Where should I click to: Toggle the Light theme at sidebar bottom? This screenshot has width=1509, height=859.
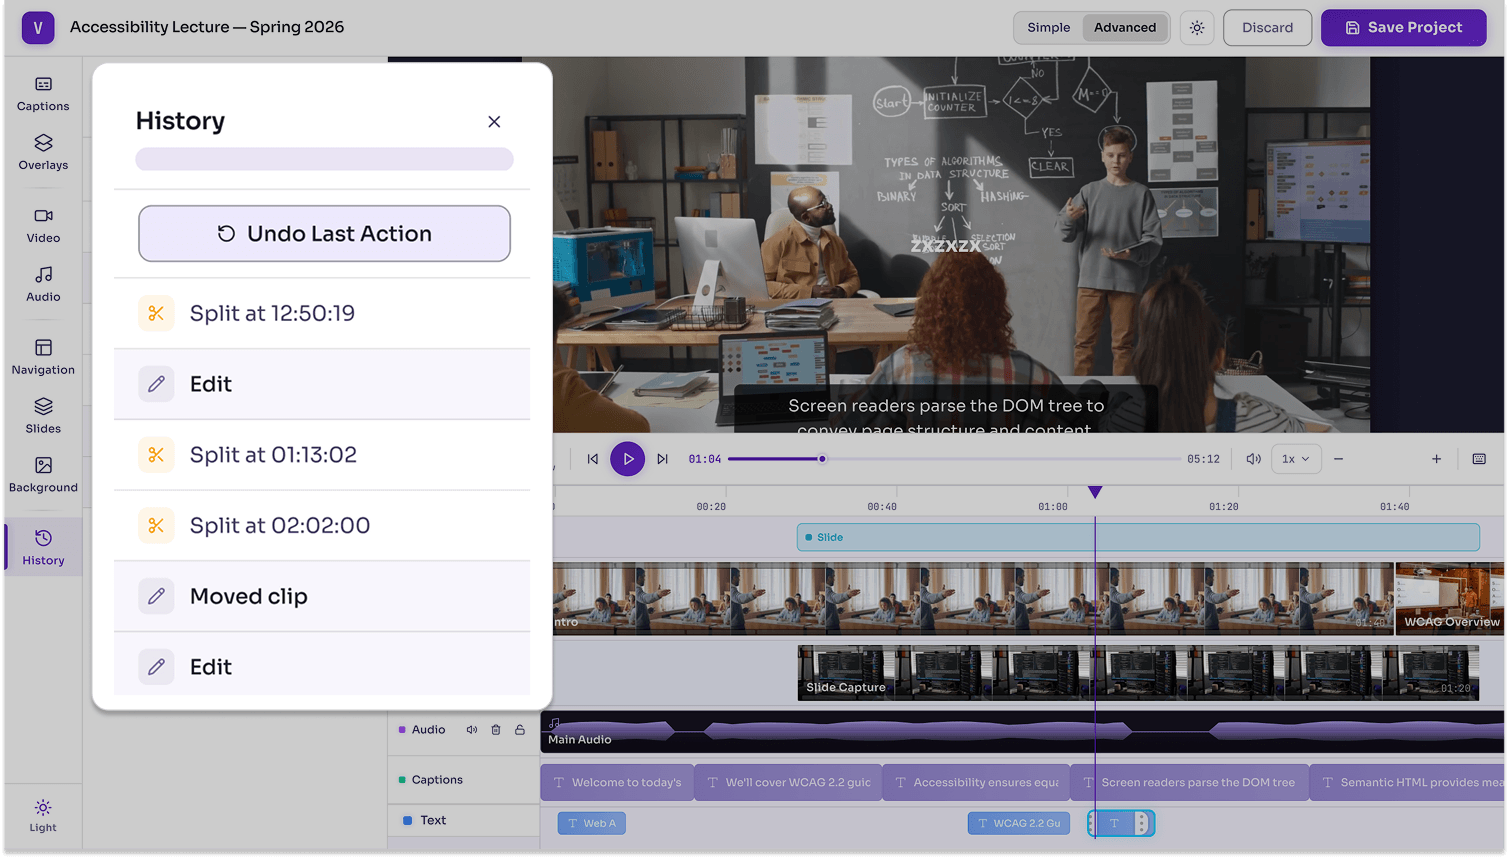coord(43,816)
